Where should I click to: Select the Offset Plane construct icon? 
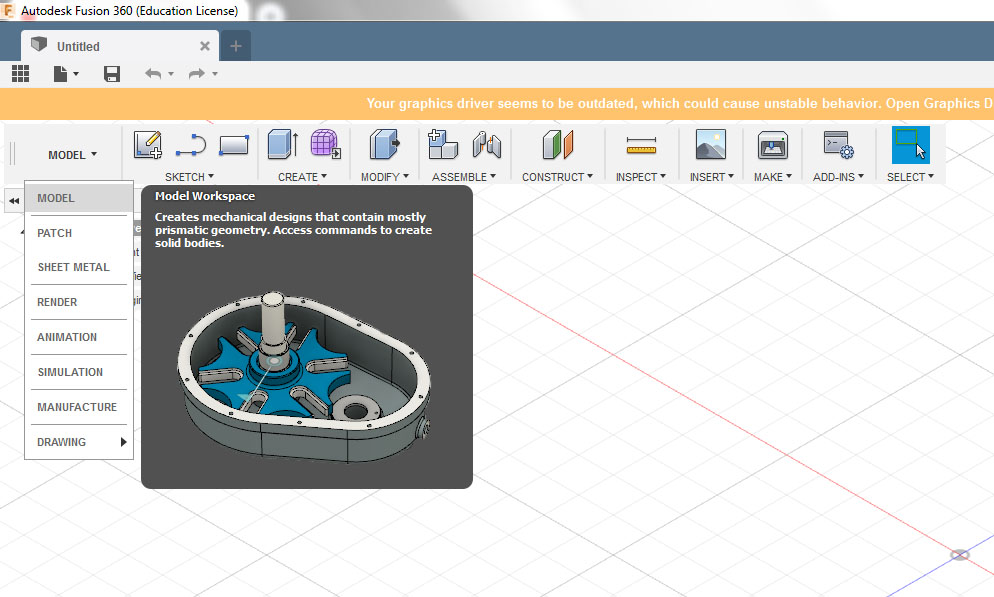click(x=558, y=144)
